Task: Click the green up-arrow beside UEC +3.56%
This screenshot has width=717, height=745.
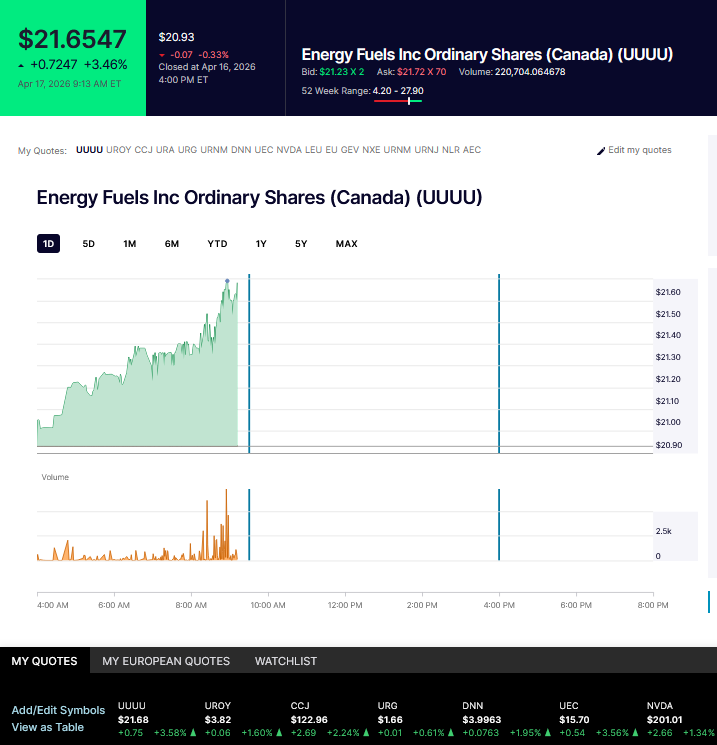Action: pyautogui.click(x=635, y=733)
